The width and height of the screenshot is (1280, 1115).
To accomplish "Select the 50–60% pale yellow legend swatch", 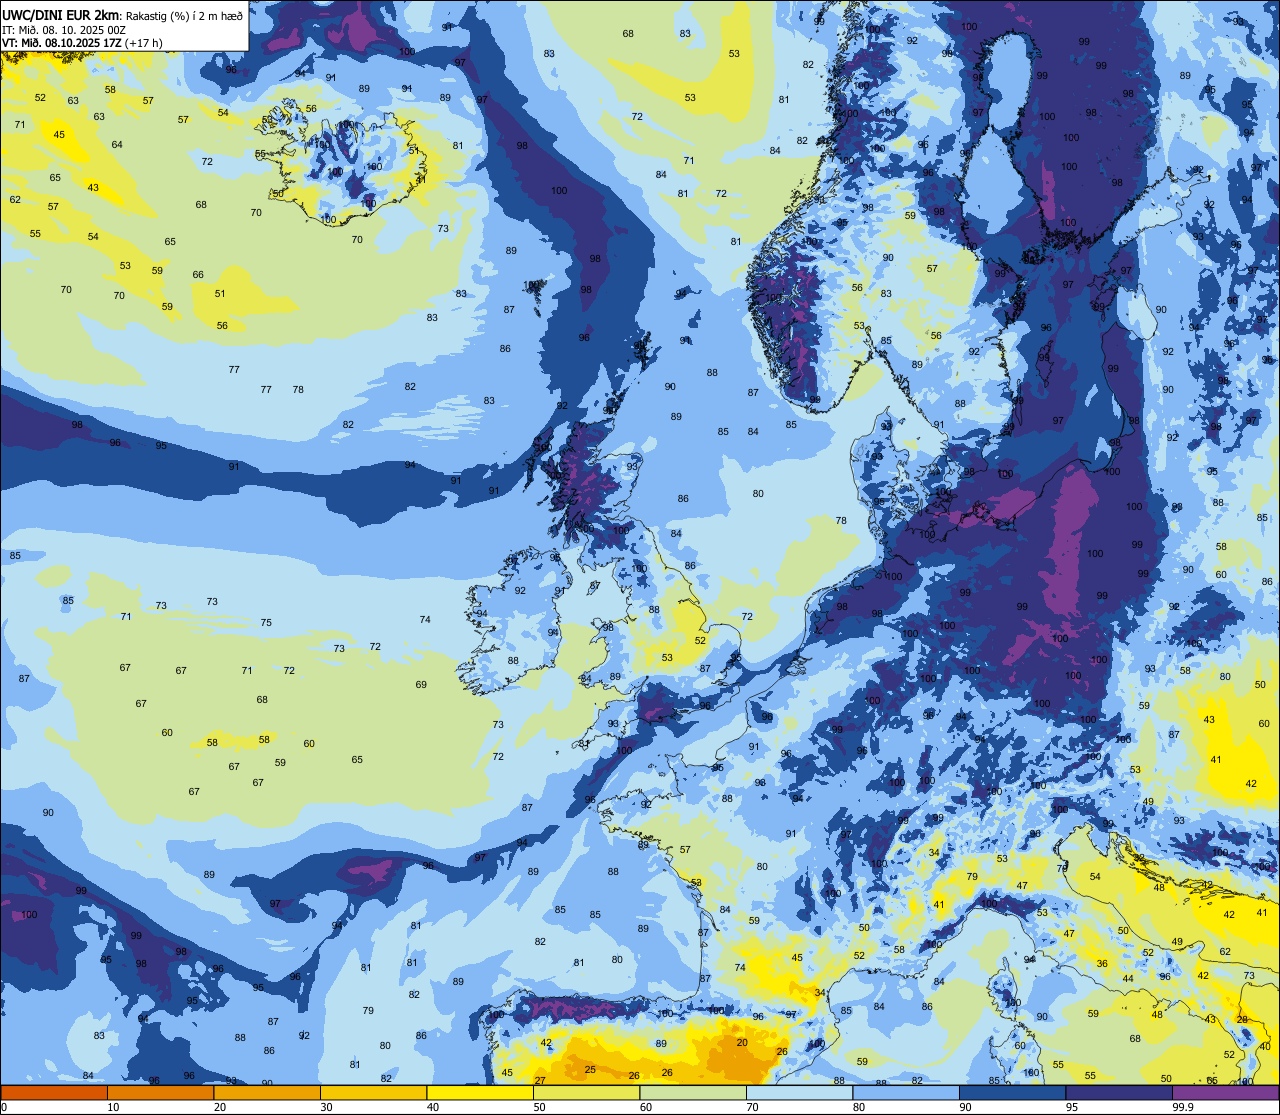I will [x=586, y=1092].
